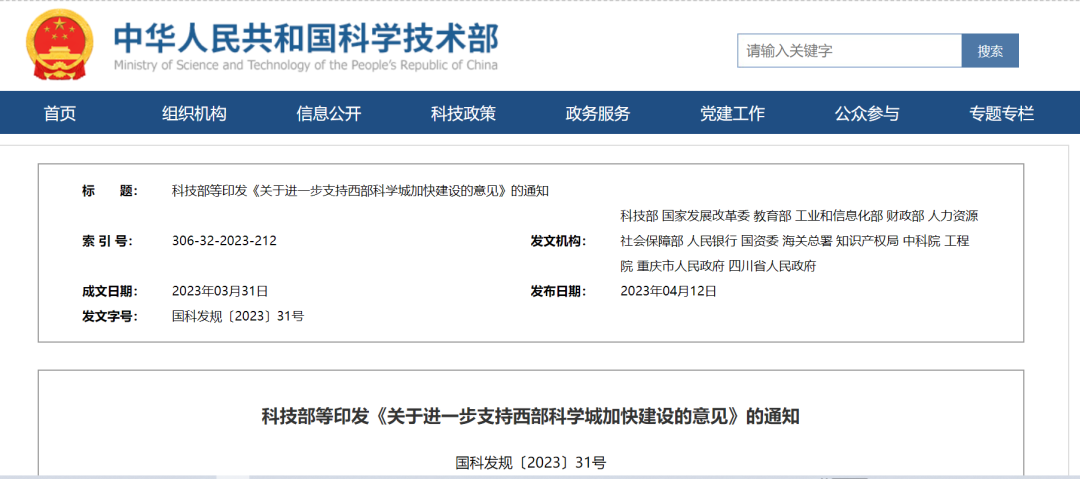Click the 索引号 label
Image resolution: width=1080 pixels, height=479 pixels.
pos(107,241)
